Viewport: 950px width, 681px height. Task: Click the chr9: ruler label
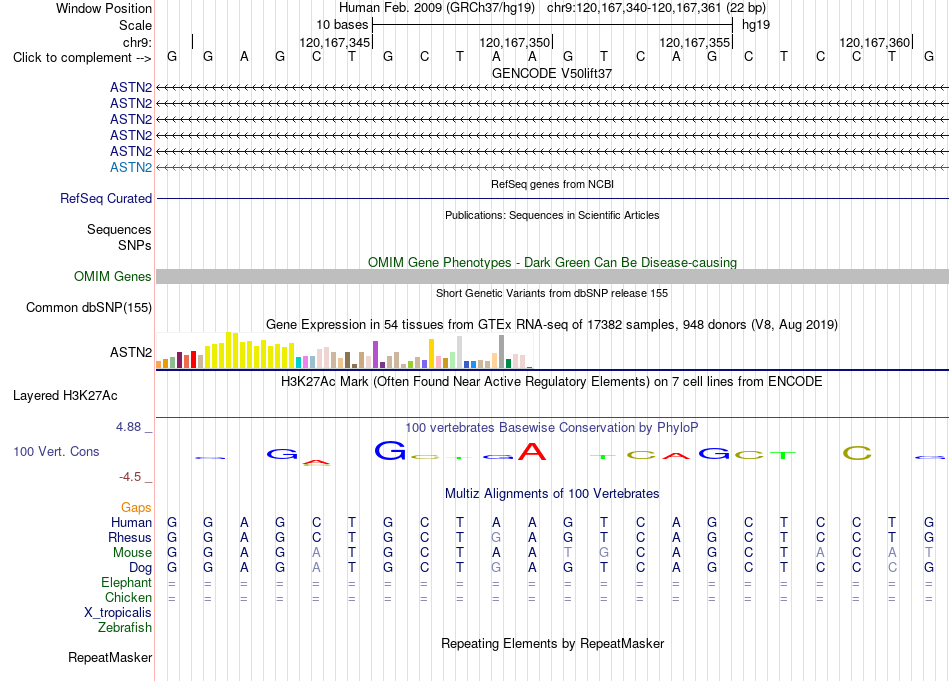coord(138,42)
